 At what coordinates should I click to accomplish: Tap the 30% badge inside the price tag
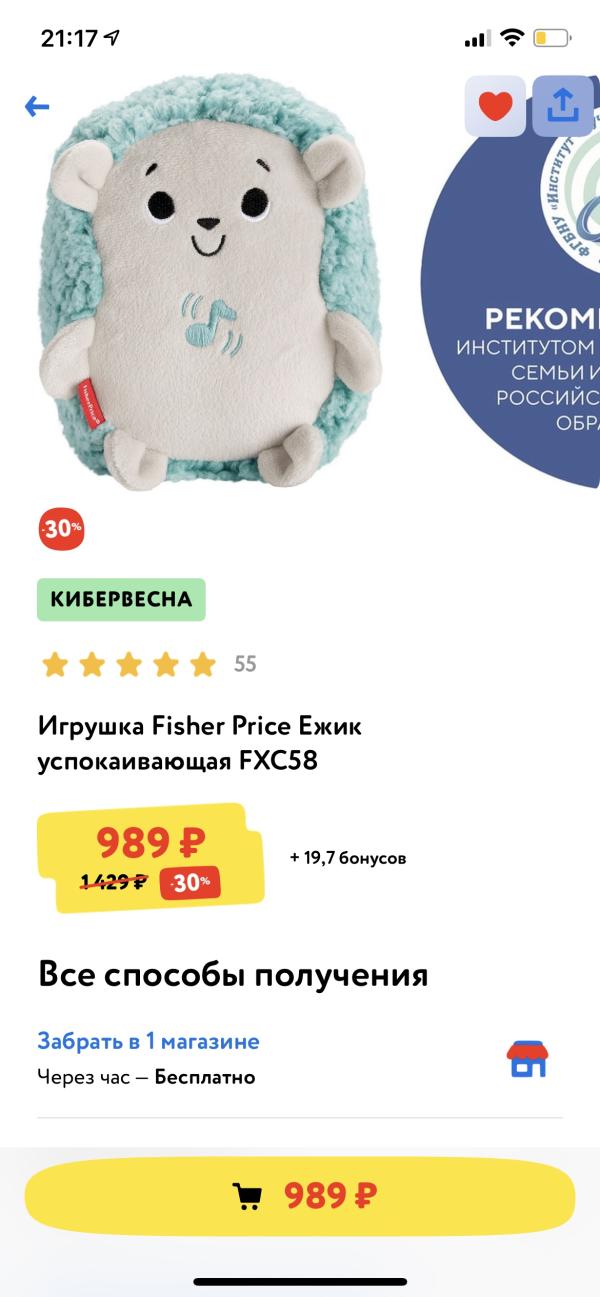click(190, 882)
